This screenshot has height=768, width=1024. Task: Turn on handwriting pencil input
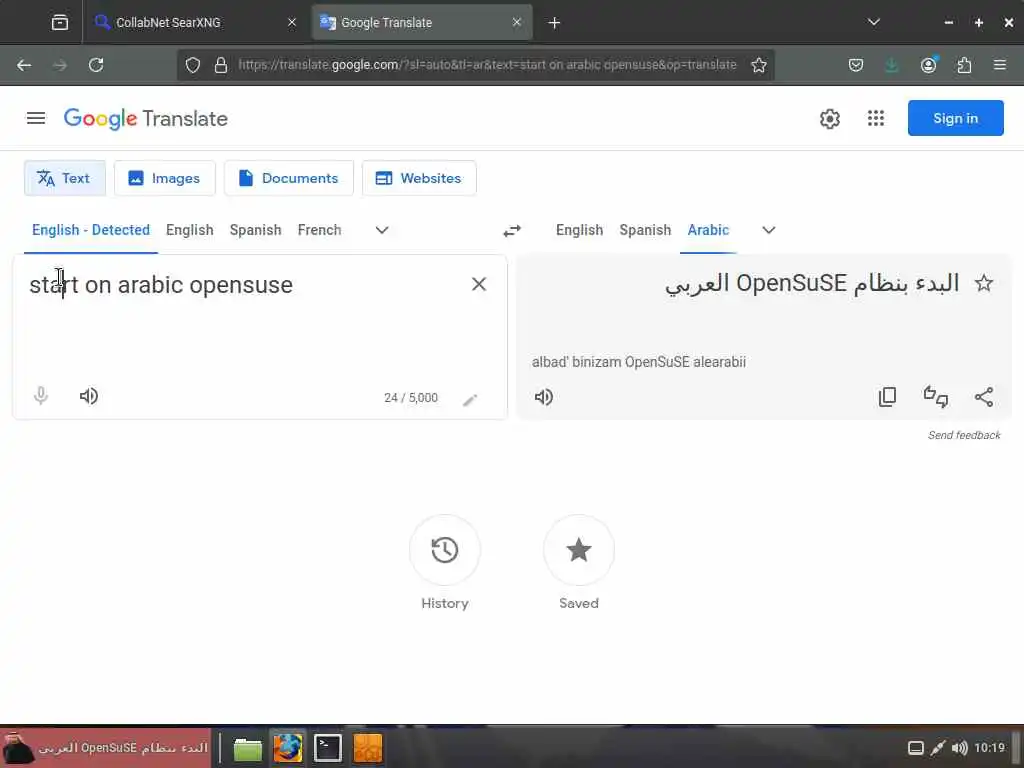470,400
